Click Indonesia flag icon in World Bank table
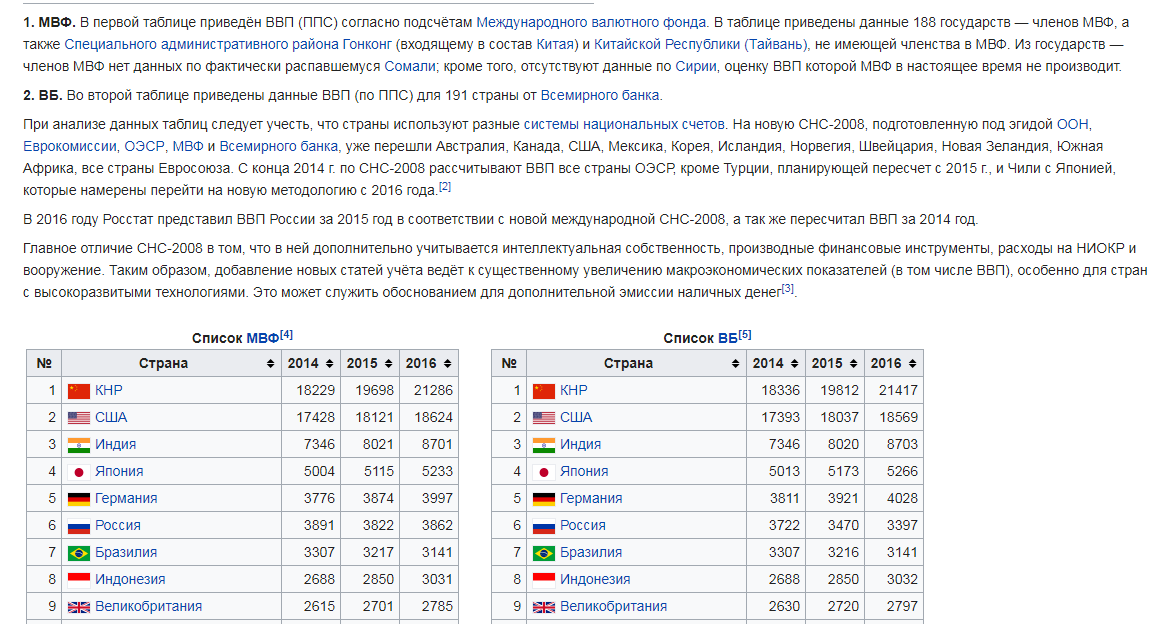Screen dimensions: 1169x624 click(x=543, y=580)
